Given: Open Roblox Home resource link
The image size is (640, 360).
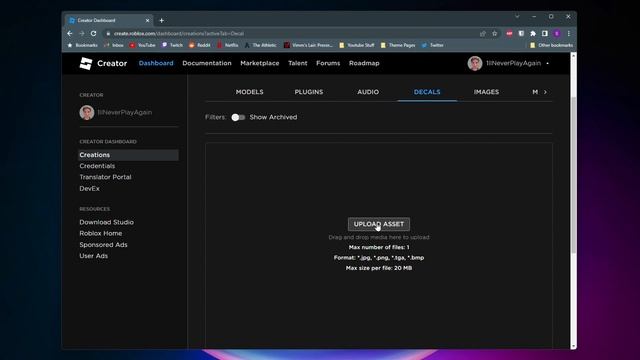Looking at the screenshot, I should [x=100, y=233].
